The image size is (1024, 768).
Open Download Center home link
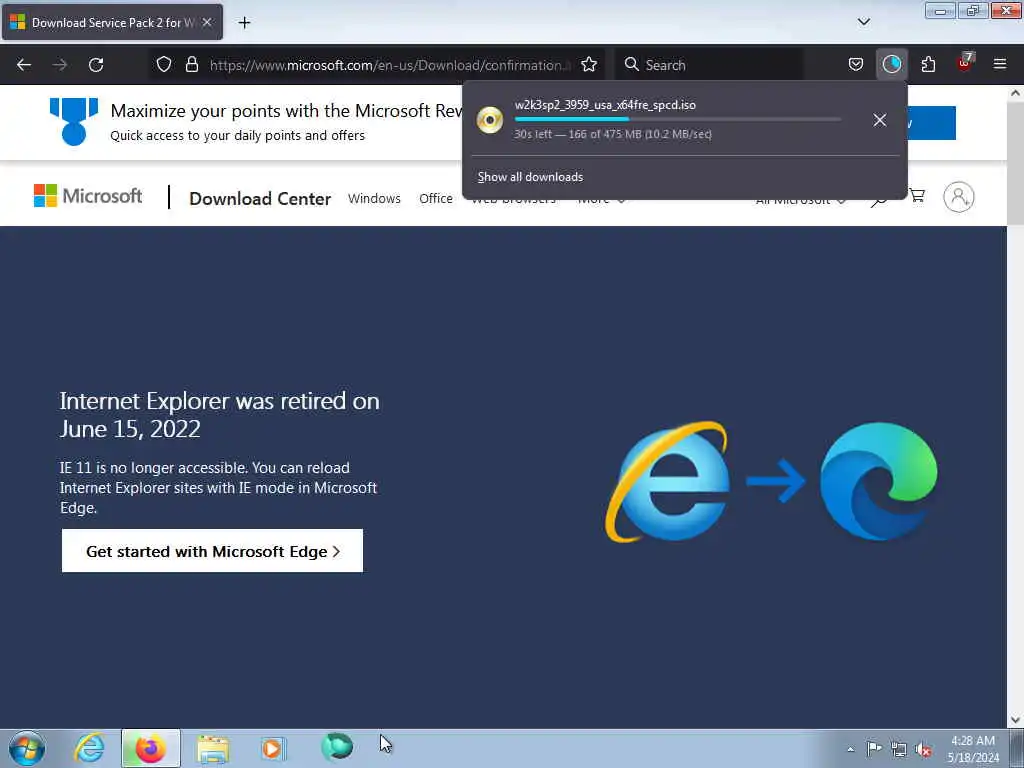(260, 199)
